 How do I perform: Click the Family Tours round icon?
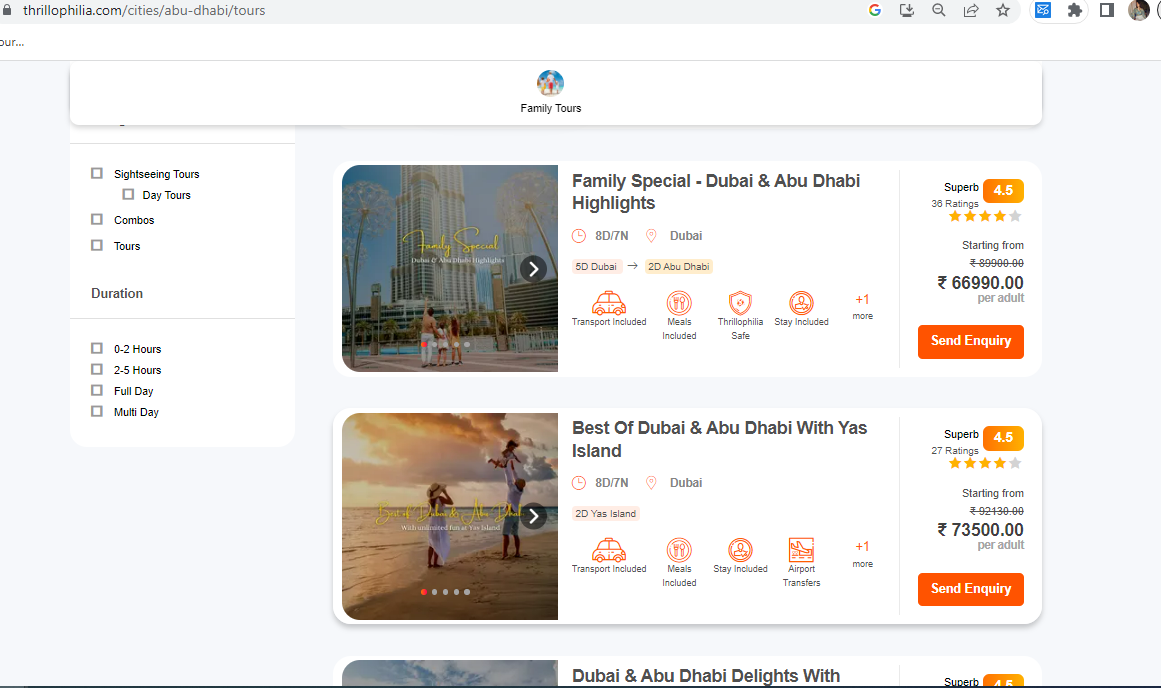pyautogui.click(x=550, y=83)
